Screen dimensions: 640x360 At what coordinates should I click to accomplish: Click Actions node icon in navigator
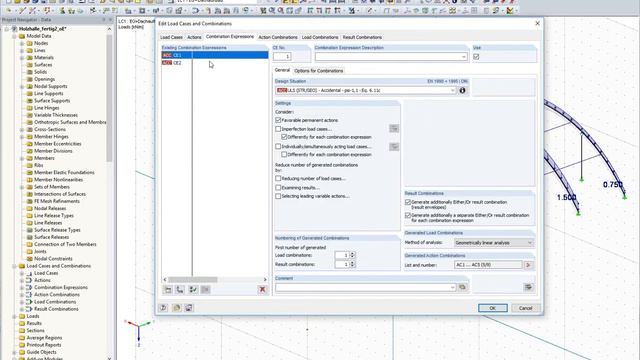tap(29, 280)
